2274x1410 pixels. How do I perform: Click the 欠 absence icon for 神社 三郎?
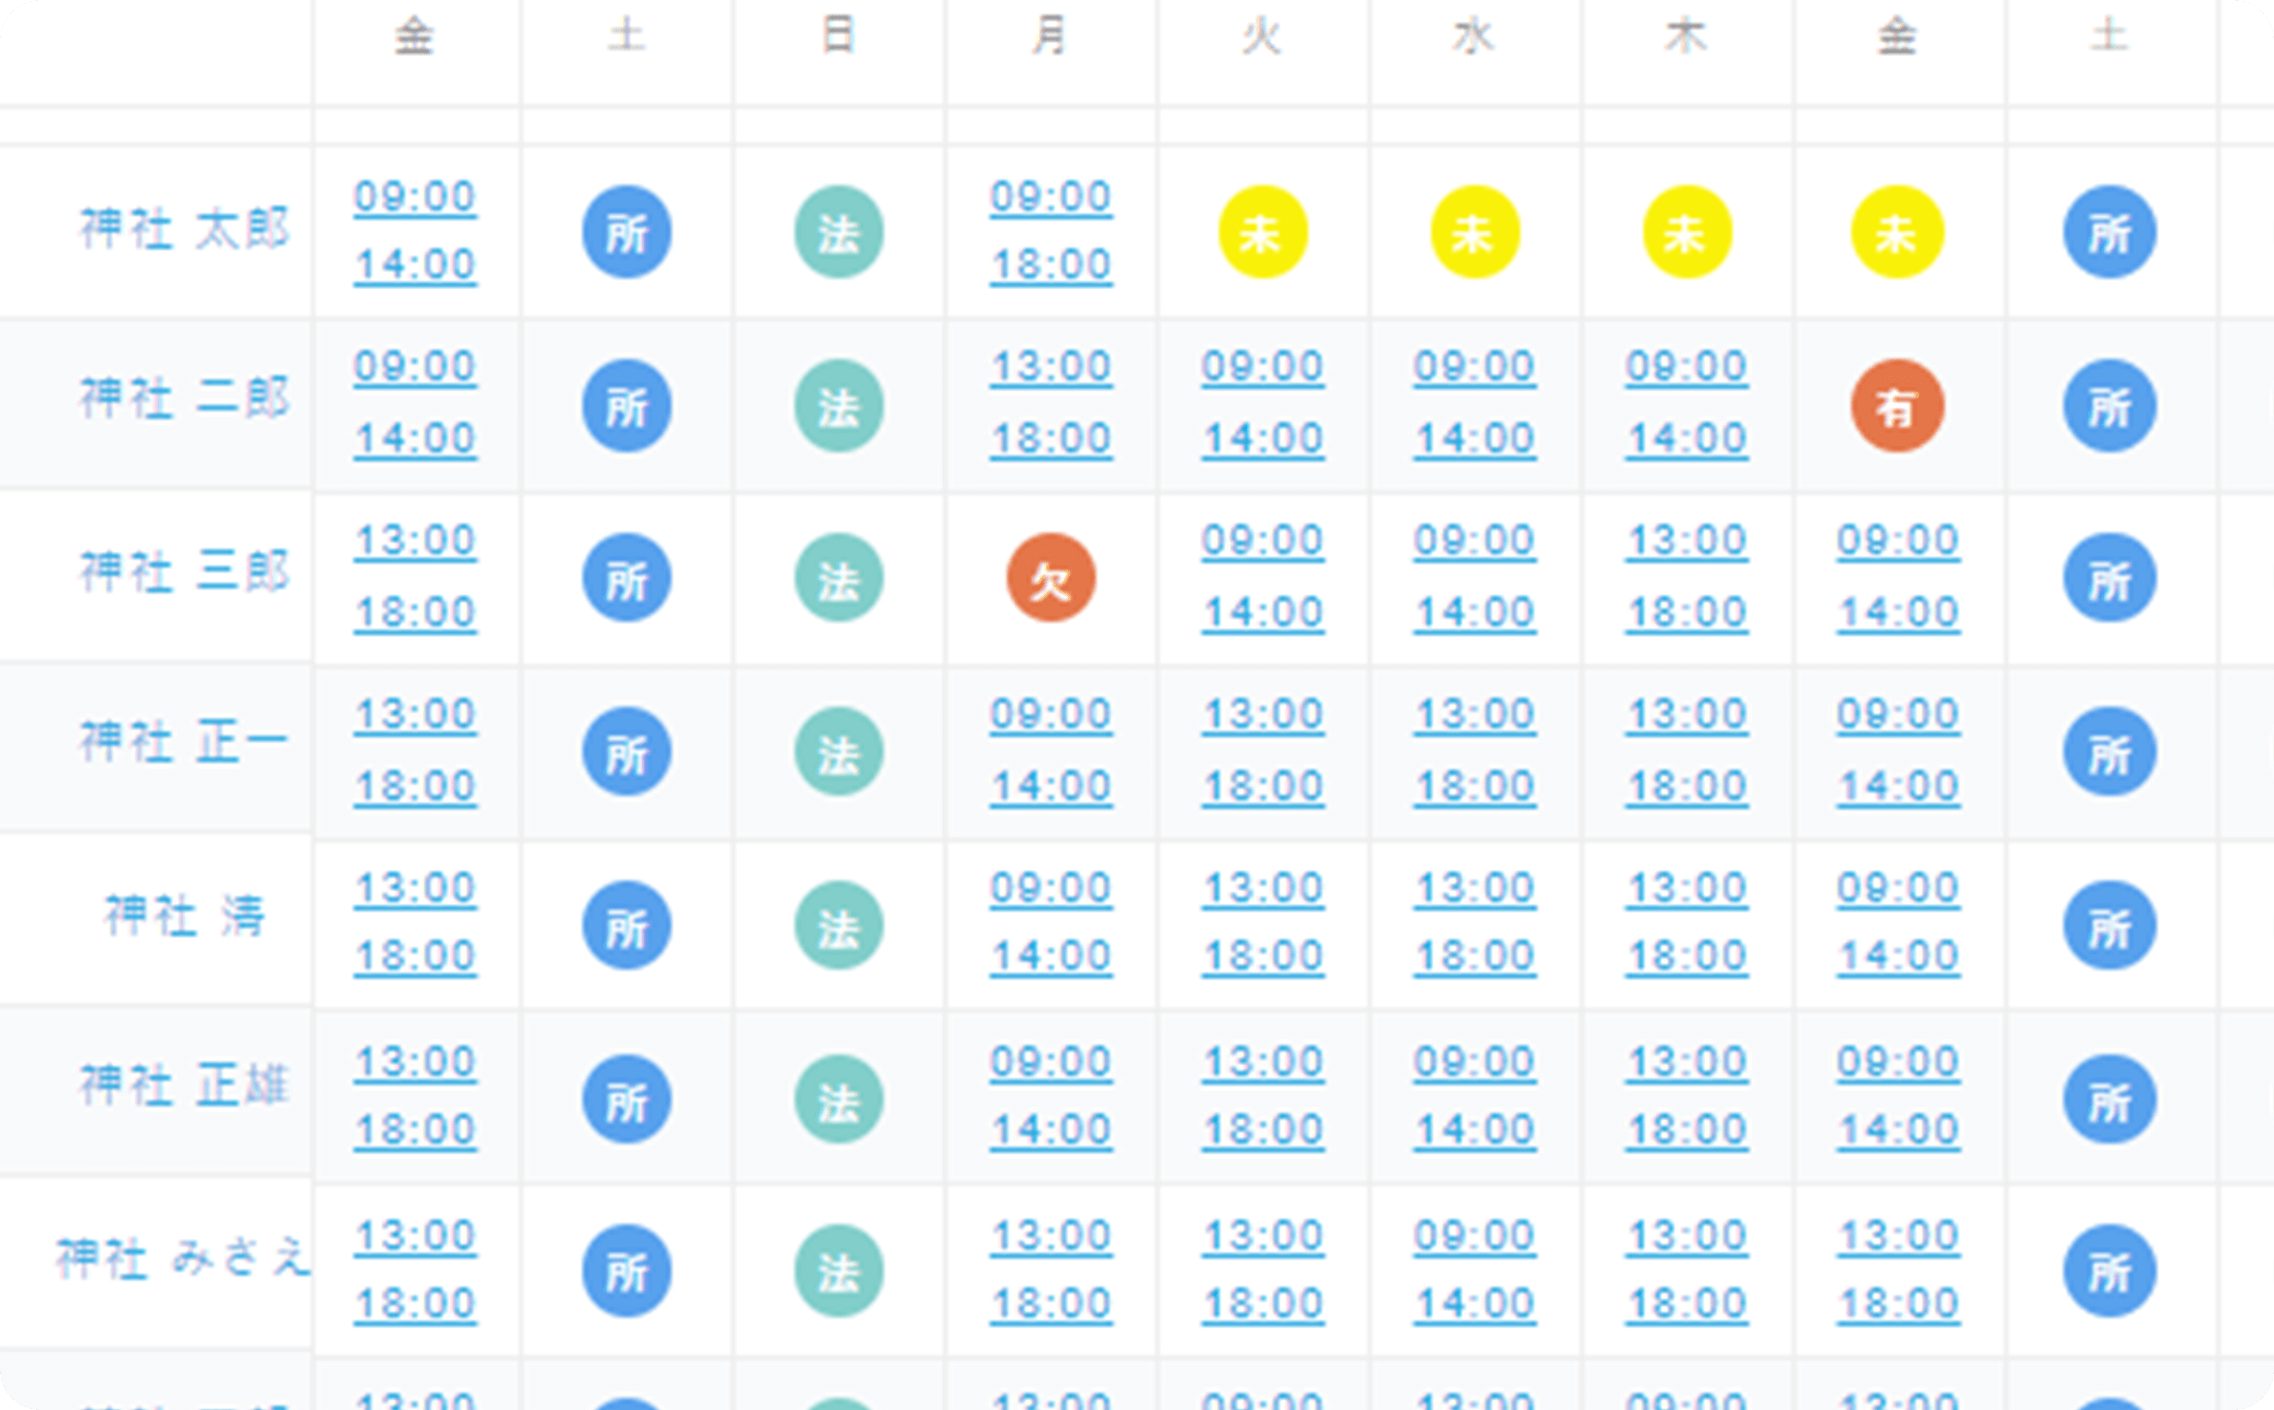(x=1050, y=578)
